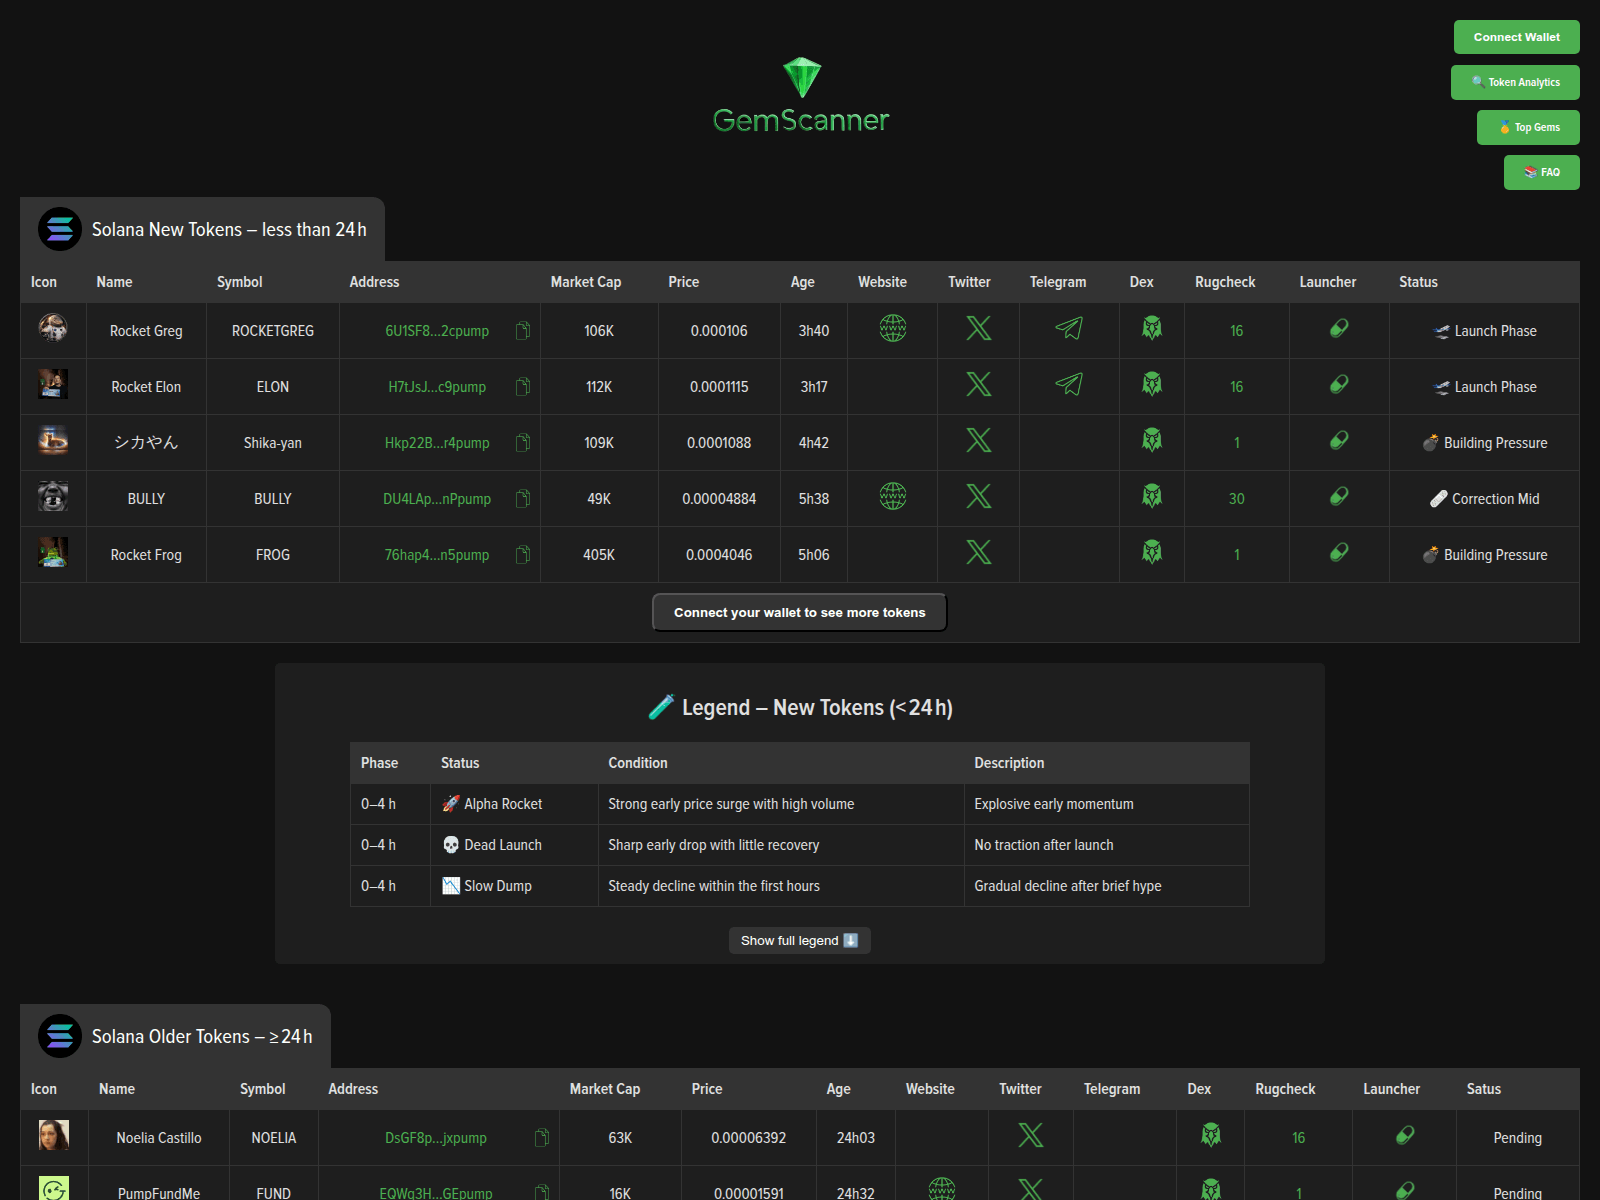Click the GemScanner diamond logo
Viewport: 1600px width, 1200px height.
[800, 77]
